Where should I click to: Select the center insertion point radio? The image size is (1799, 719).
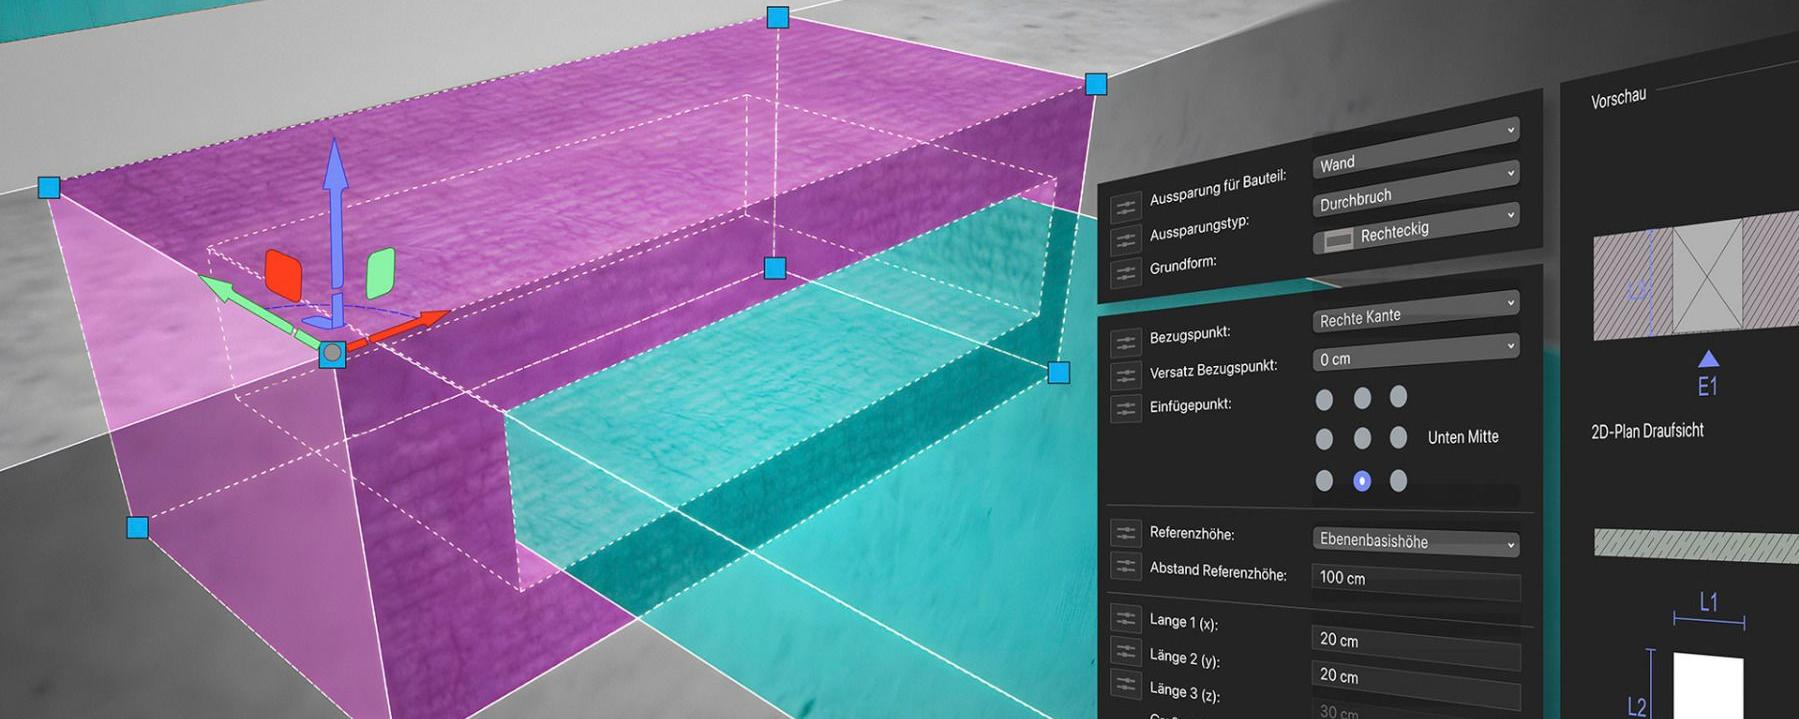[1361, 438]
